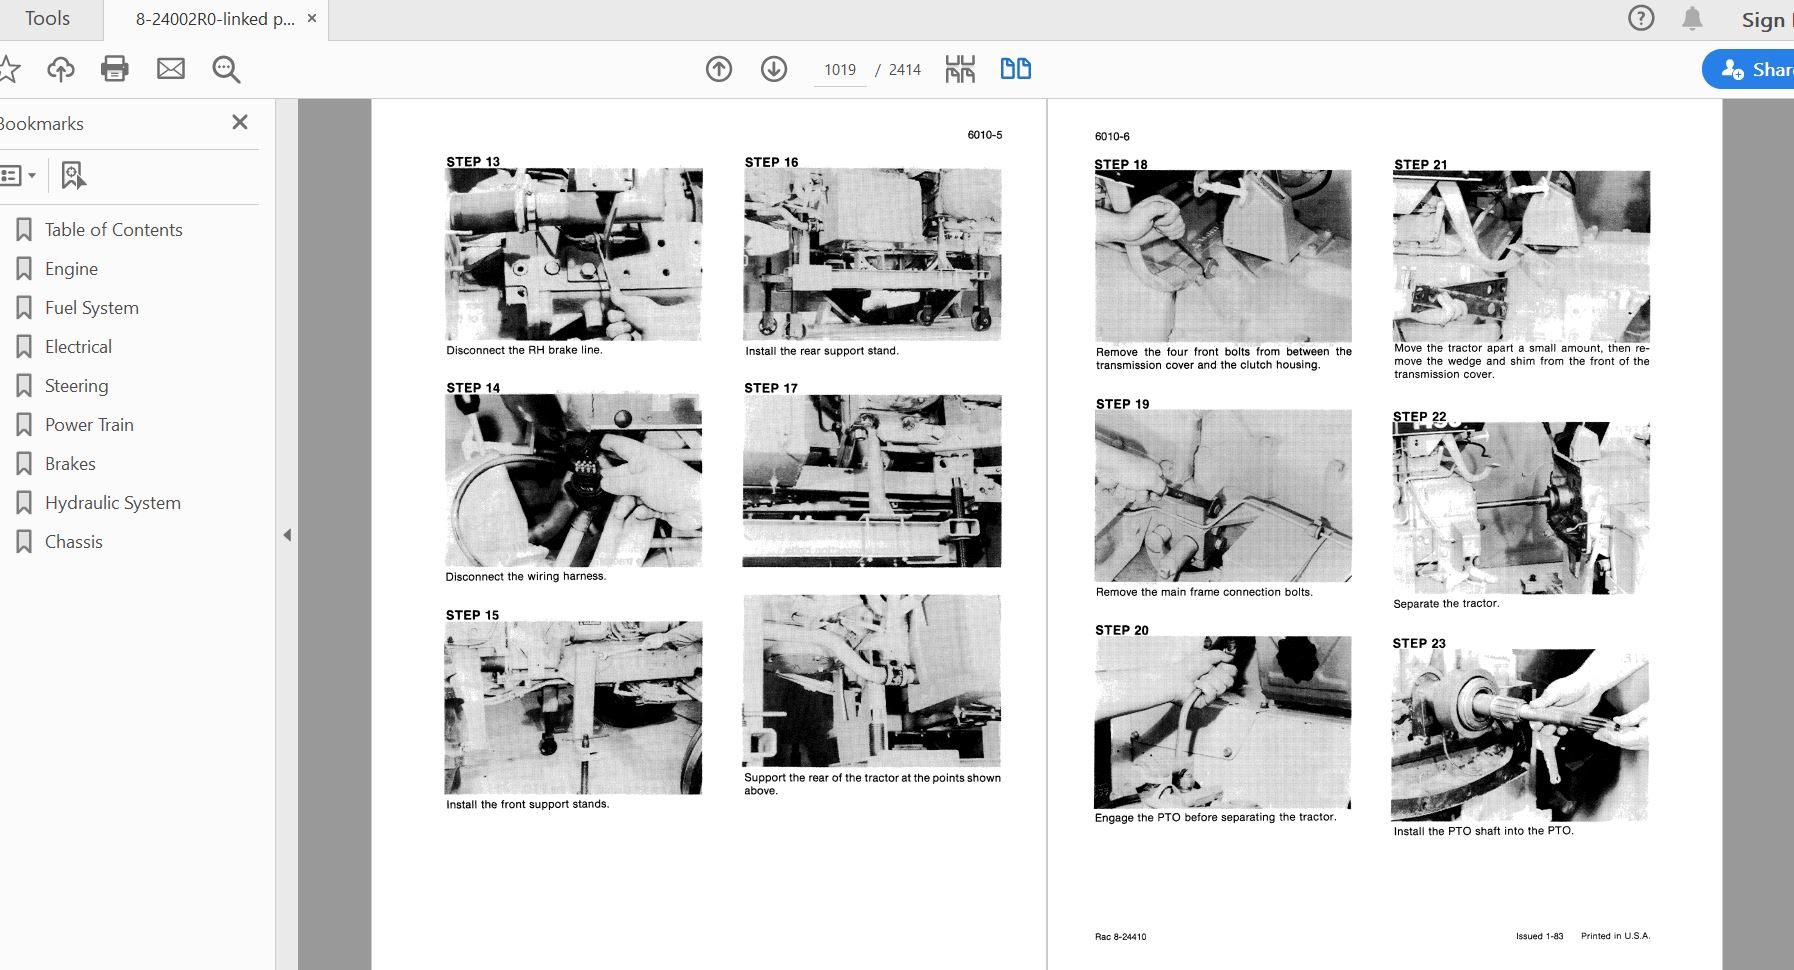Upload the file to cloud storage
Viewport: 1794px width, 970px height.
pos(61,69)
